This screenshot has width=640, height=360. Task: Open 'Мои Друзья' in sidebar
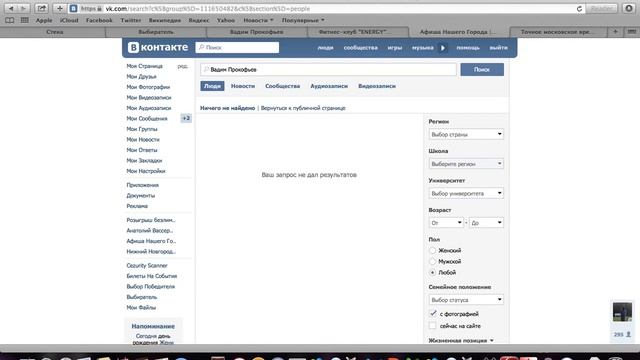(141, 76)
